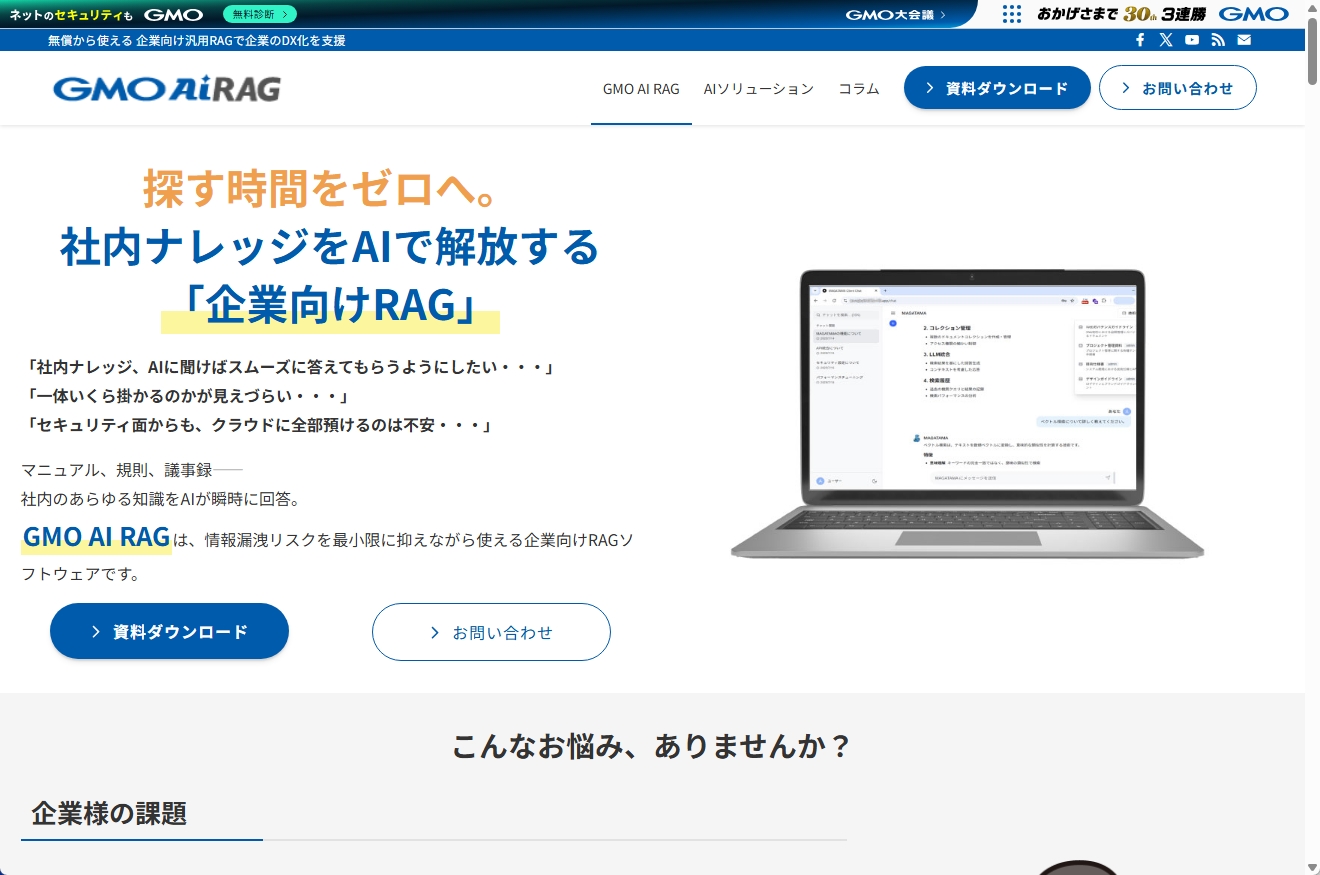Open the コラム menu item
Viewport: 1320px width, 875px height.
[x=859, y=89]
